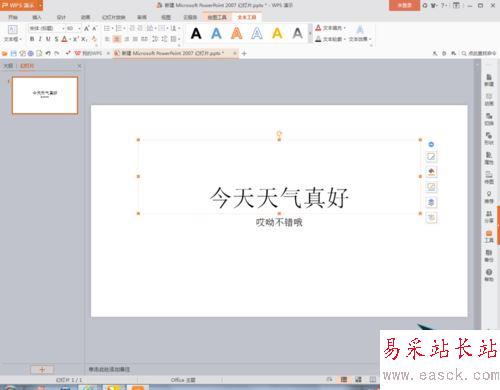Viewport: 500px width, 390px height.
Task: Toggle text shadow S button
Action: pyautogui.click(x=56, y=39)
